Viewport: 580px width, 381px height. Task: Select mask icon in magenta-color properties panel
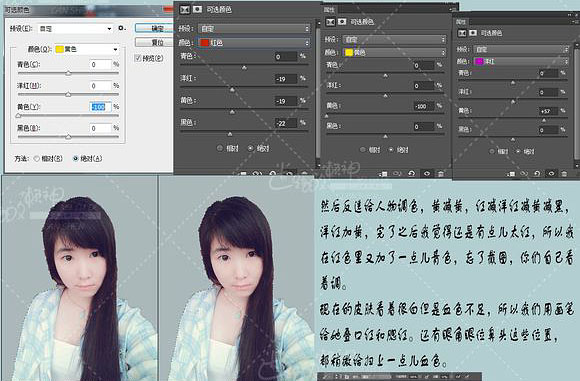click(x=473, y=33)
